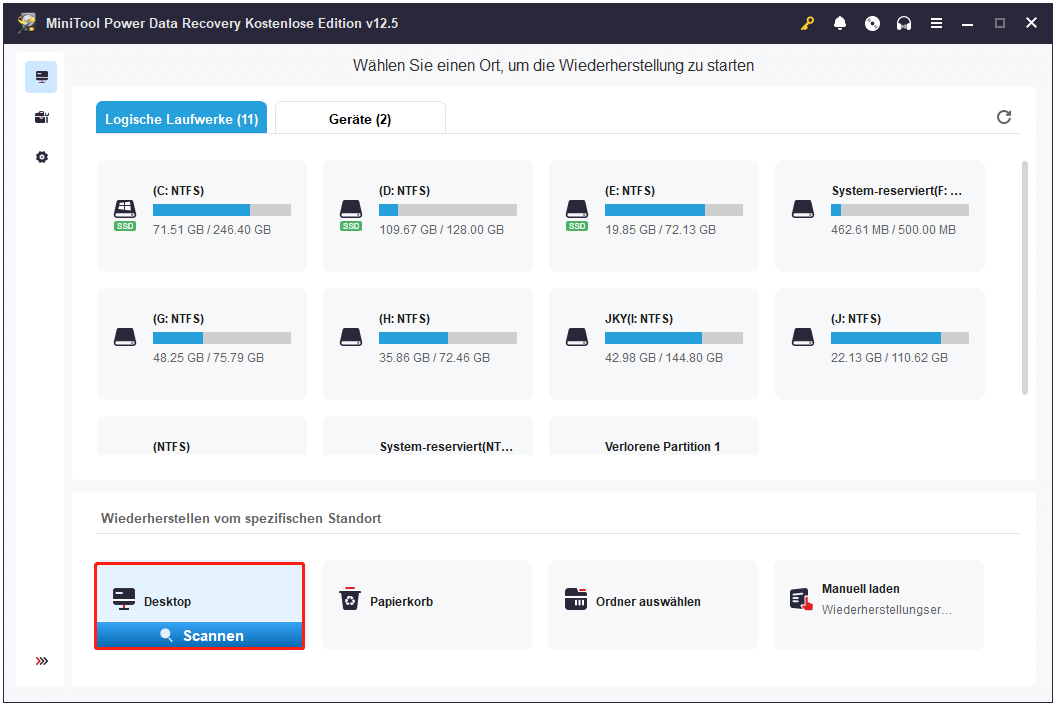Click the J: NTFS drive icon
This screenshot has height=706, width=1057.
pos(803,337)
